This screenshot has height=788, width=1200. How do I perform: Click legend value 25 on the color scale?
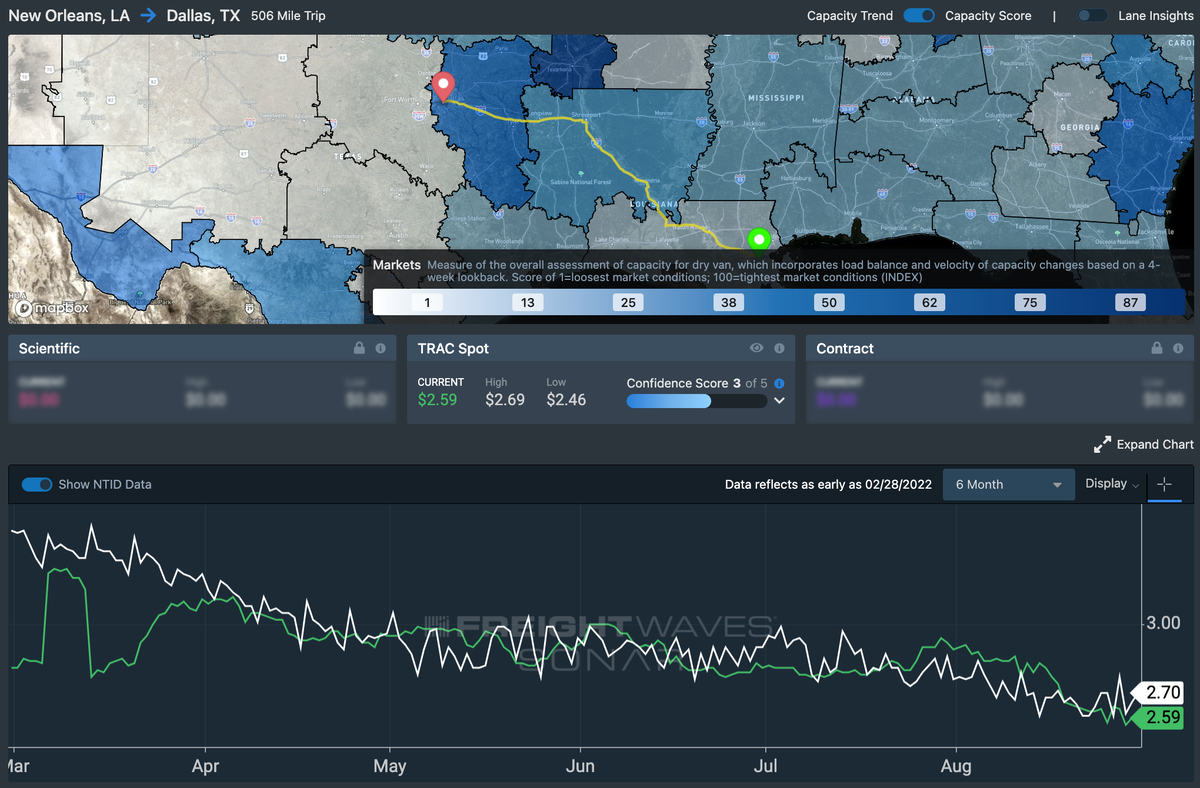pos(628,302)
